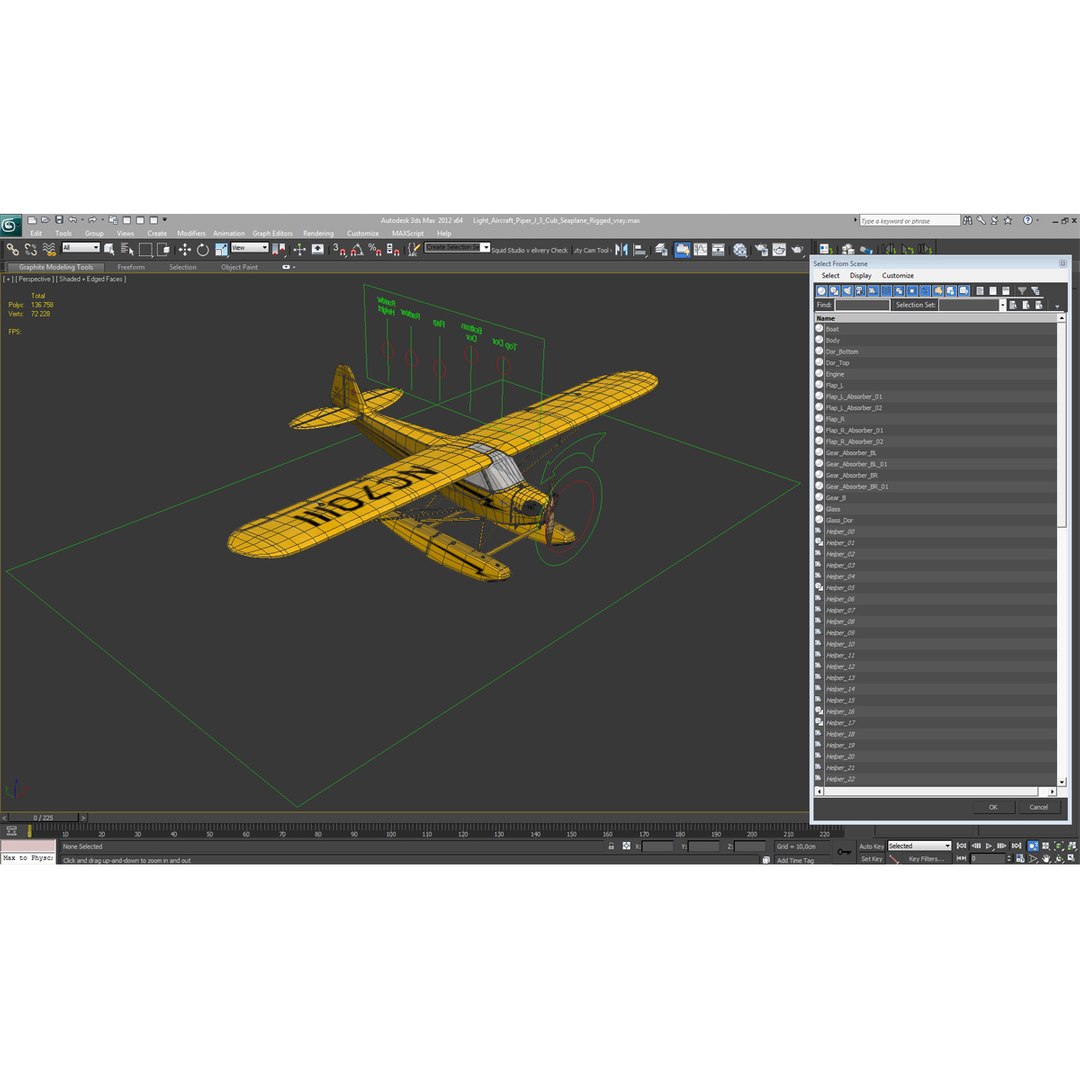Toggle Auto Key animation mode
Image resolution: width=1080 pixels, height=1080 pixels.
point(871,847)
